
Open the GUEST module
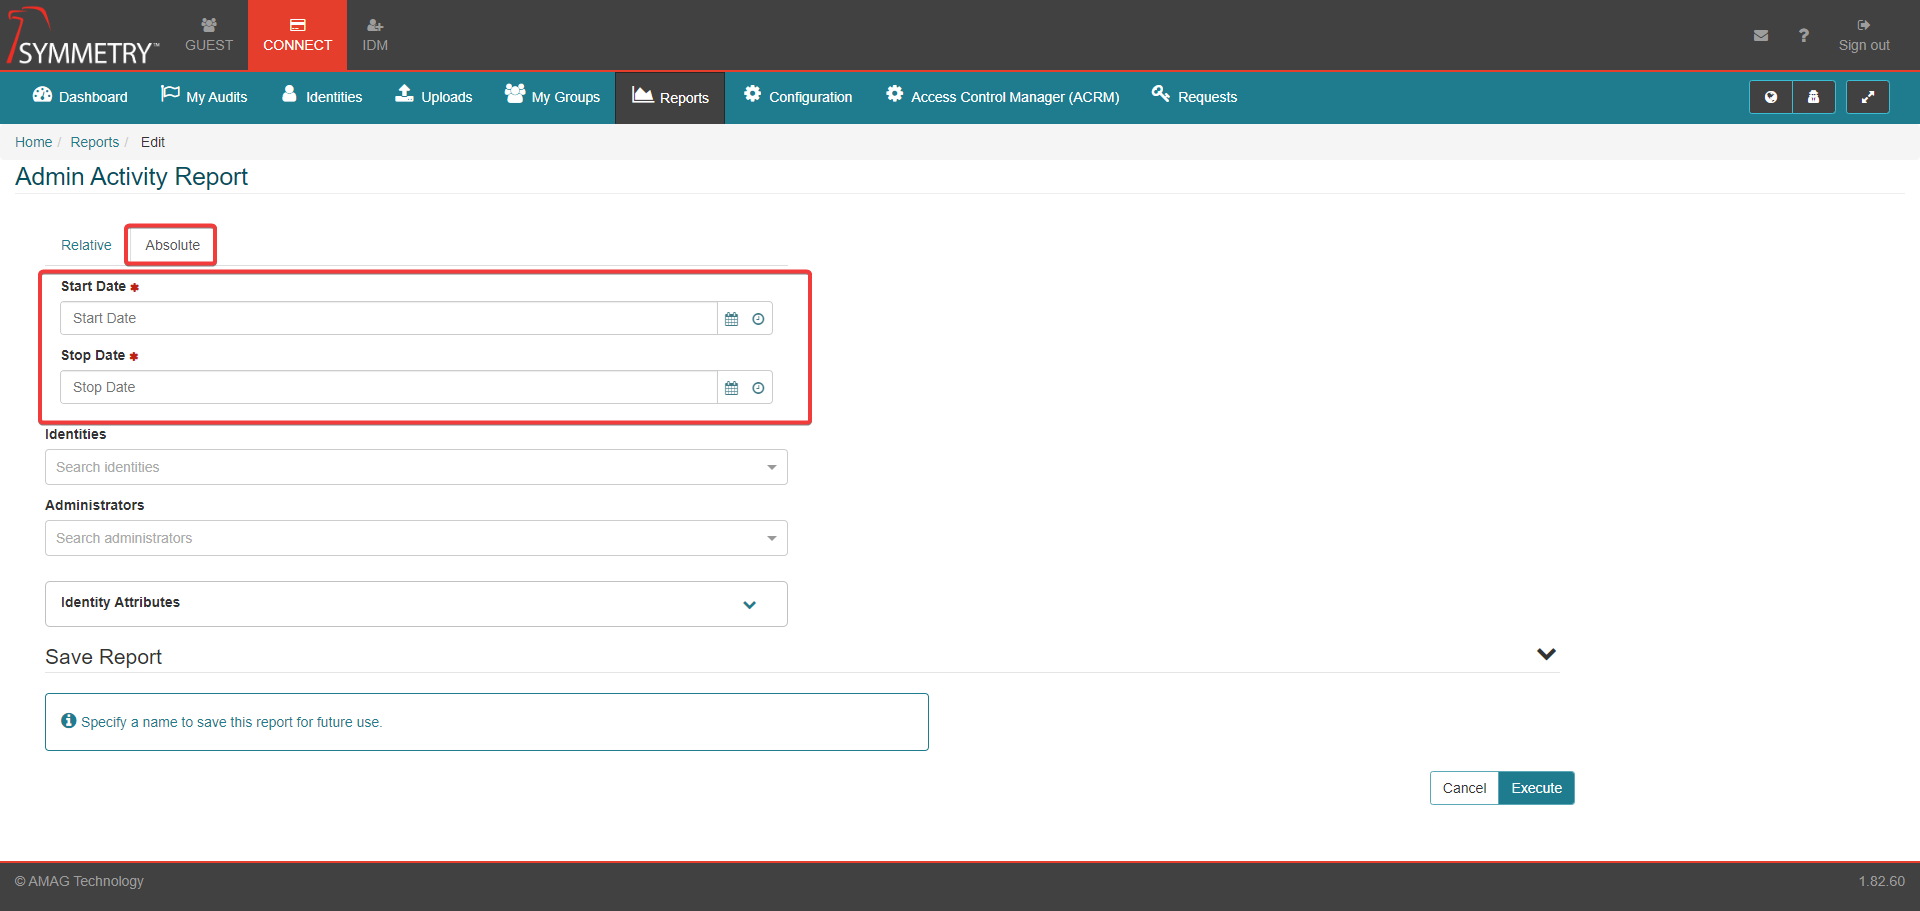pyautogui.click(x=209, y=35)
